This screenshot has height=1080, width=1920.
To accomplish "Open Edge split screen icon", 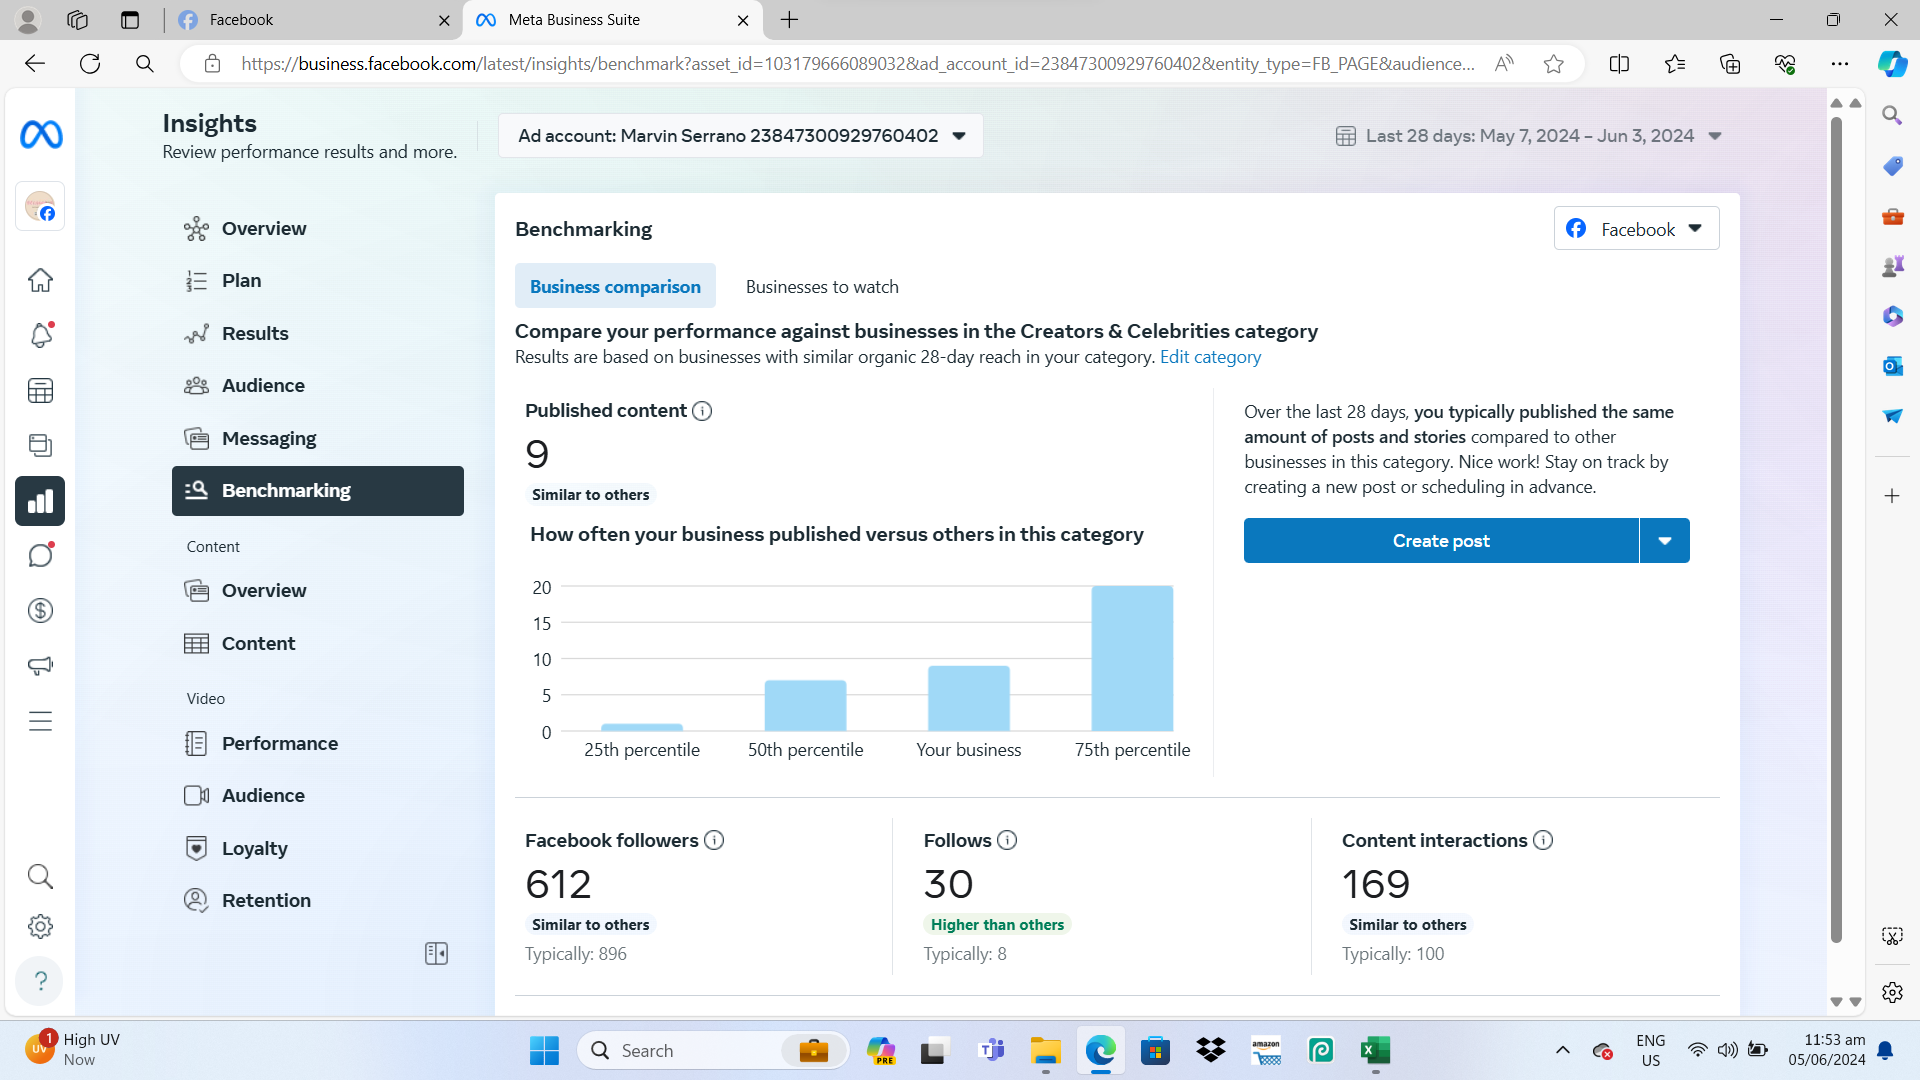I will coord(1619,64).
